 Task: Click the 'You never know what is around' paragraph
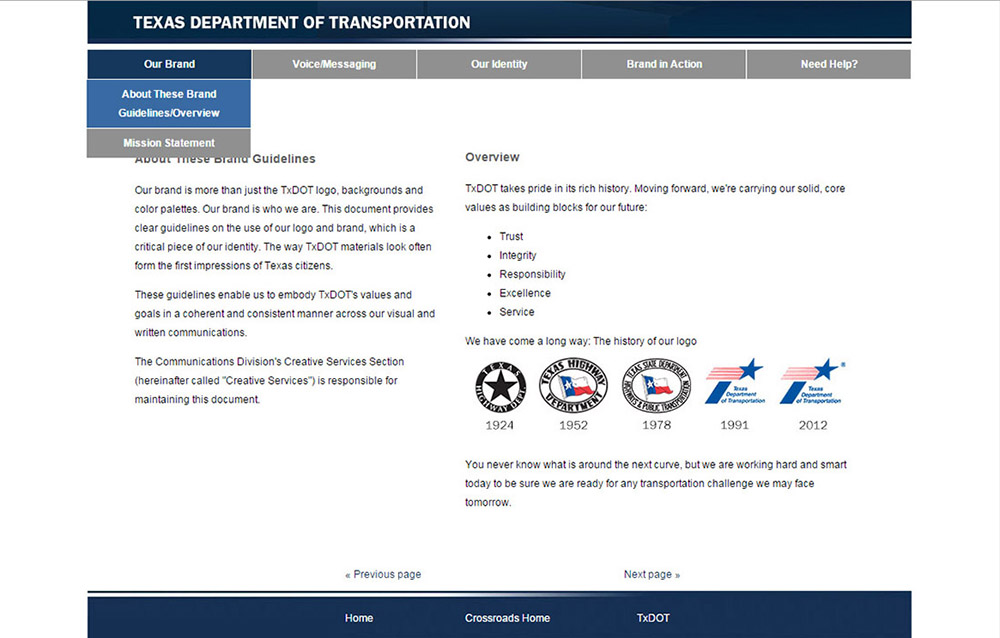[x=656, y=484]
